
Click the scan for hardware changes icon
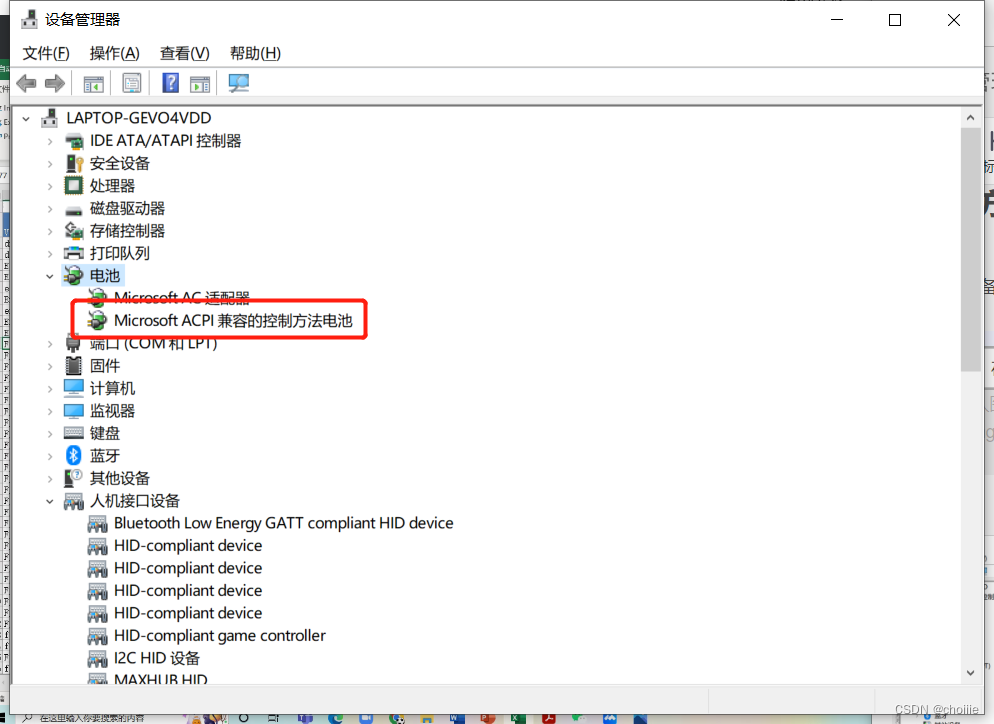238,83
